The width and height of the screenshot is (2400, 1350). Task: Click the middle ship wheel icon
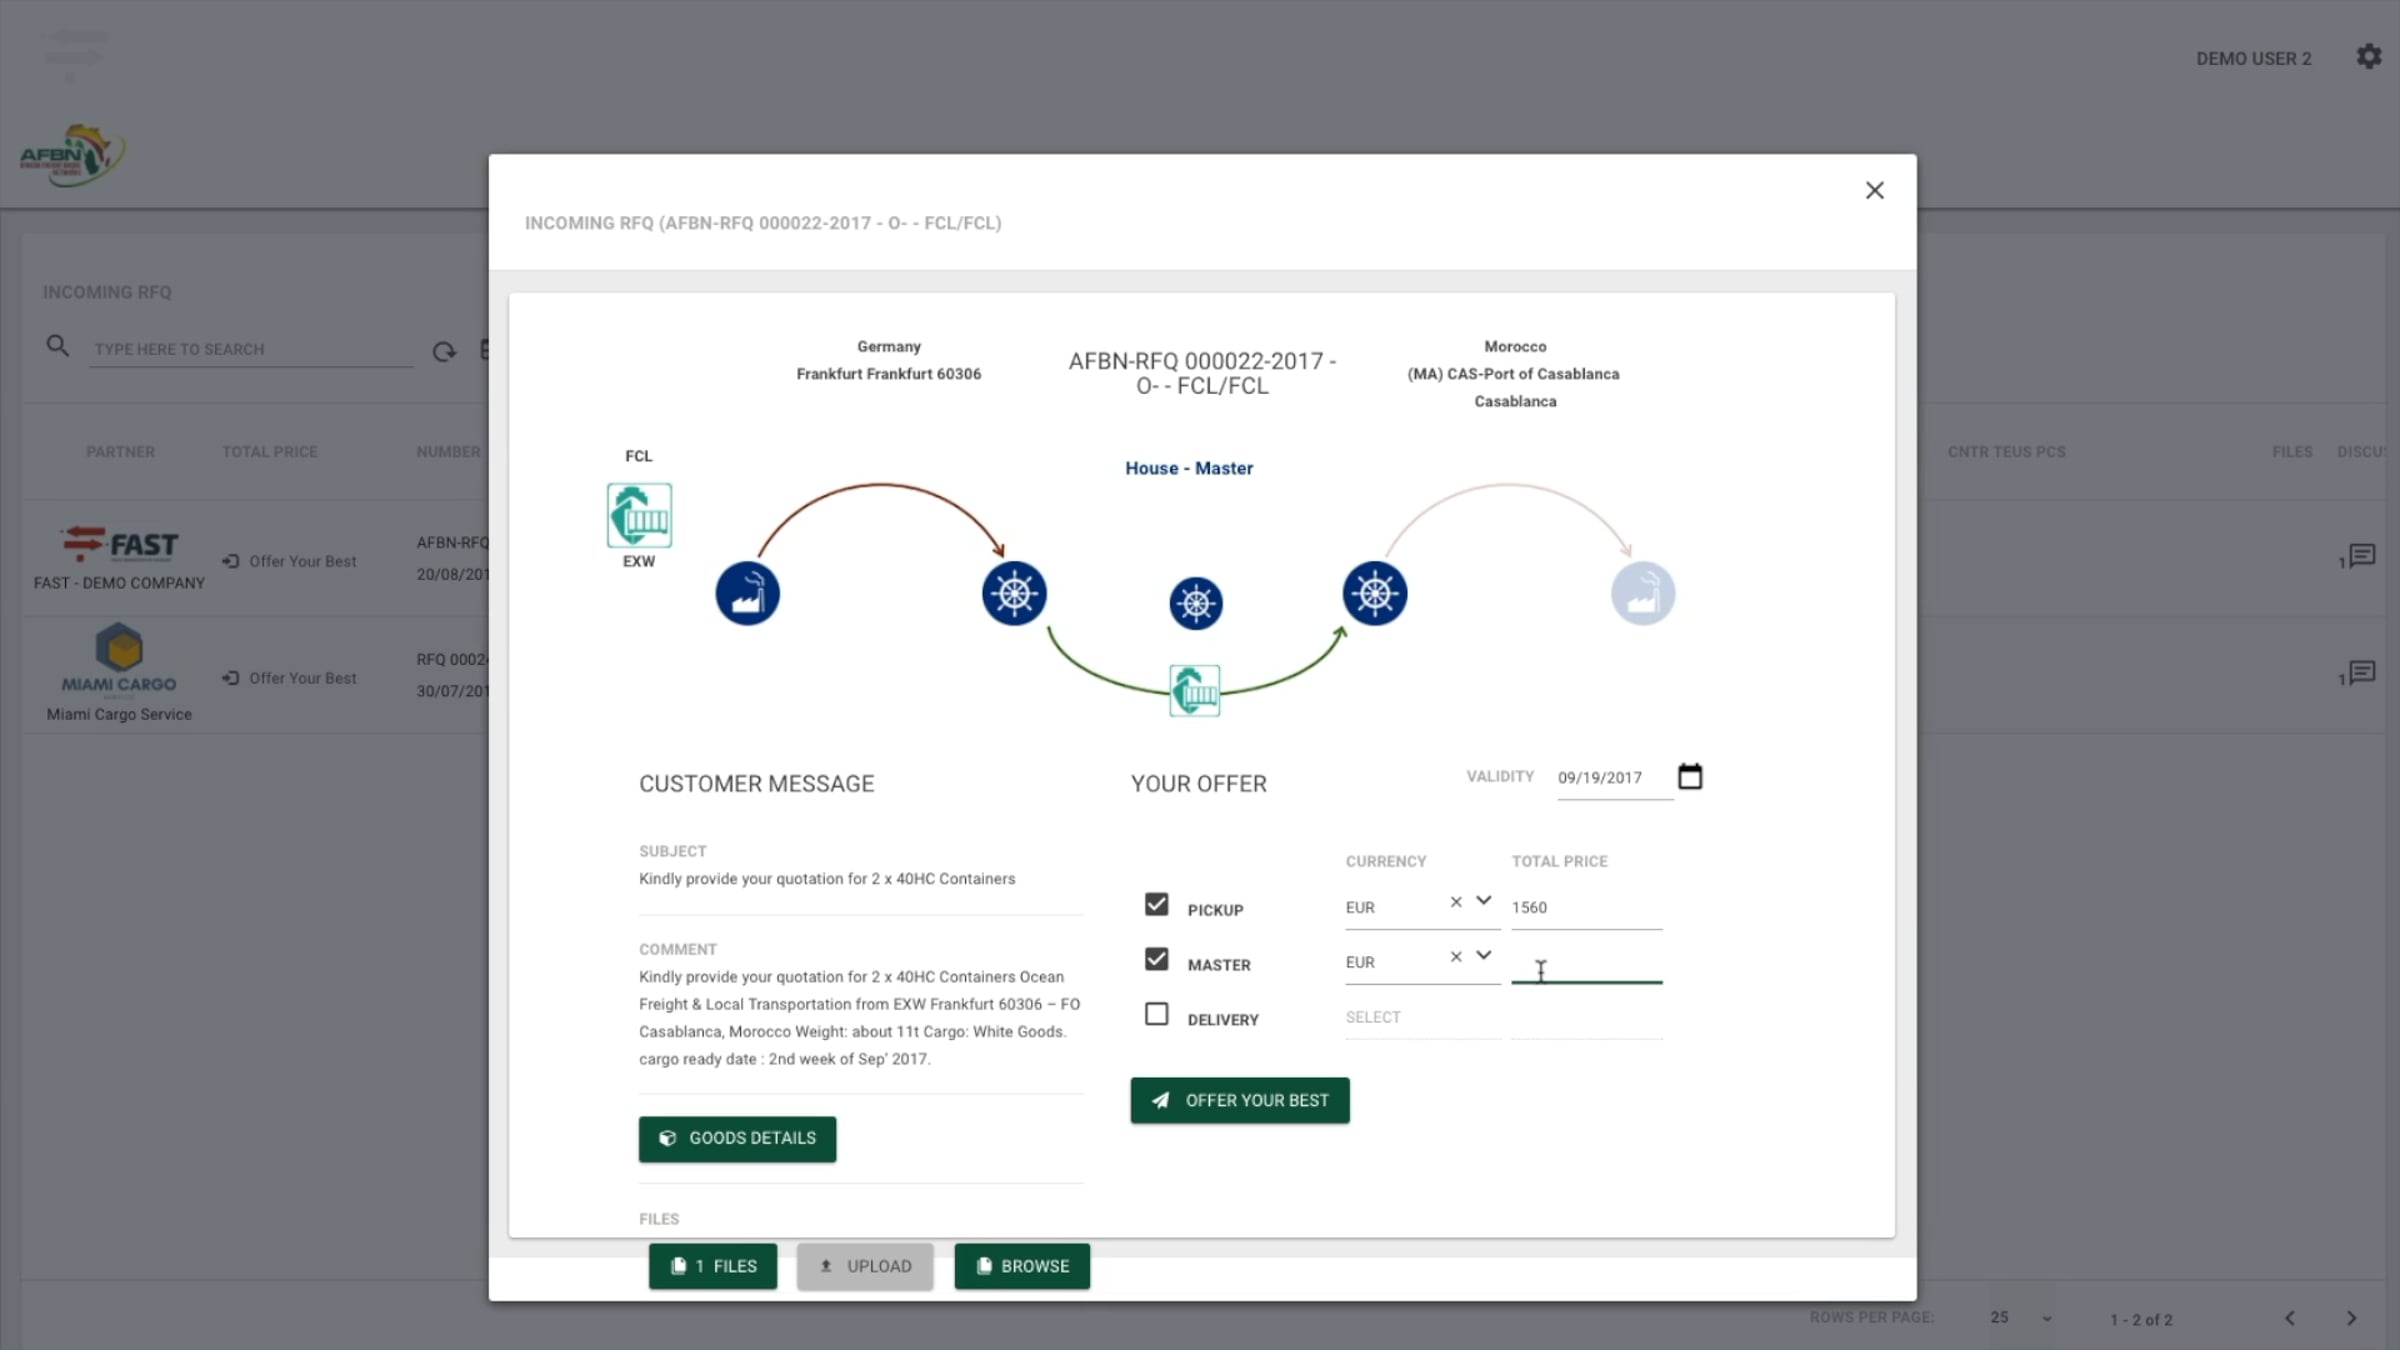click(1196, 603)
